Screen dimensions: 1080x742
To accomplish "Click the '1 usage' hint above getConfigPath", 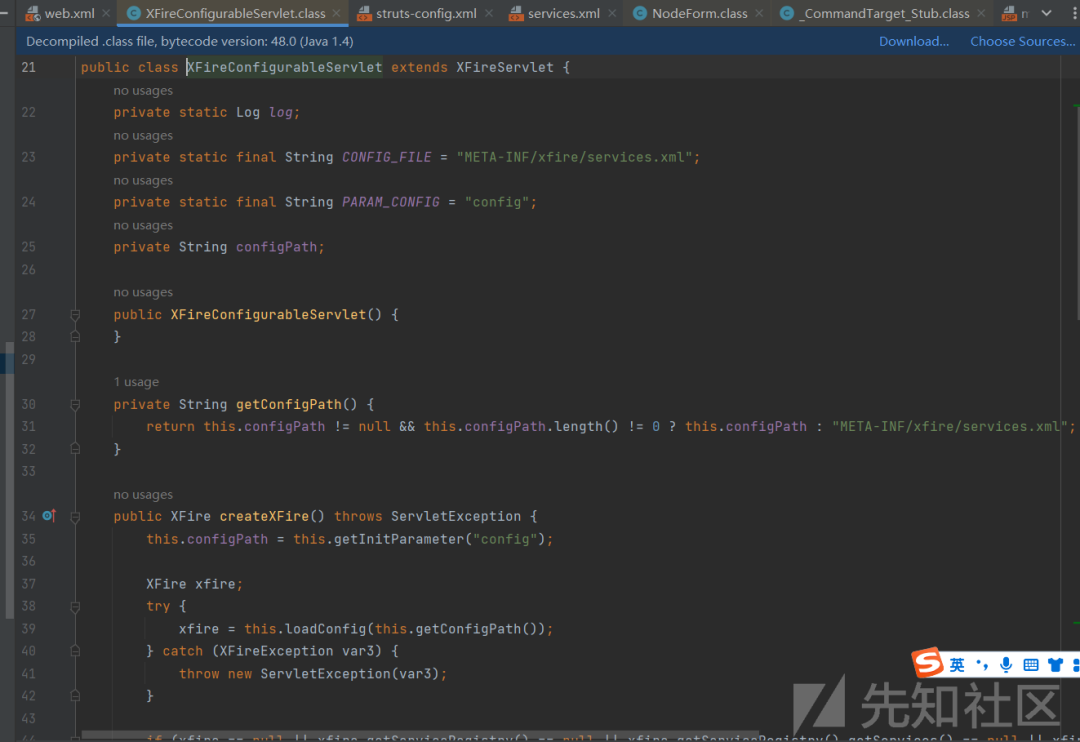I will pyautogui.click(x=136, y=382).
